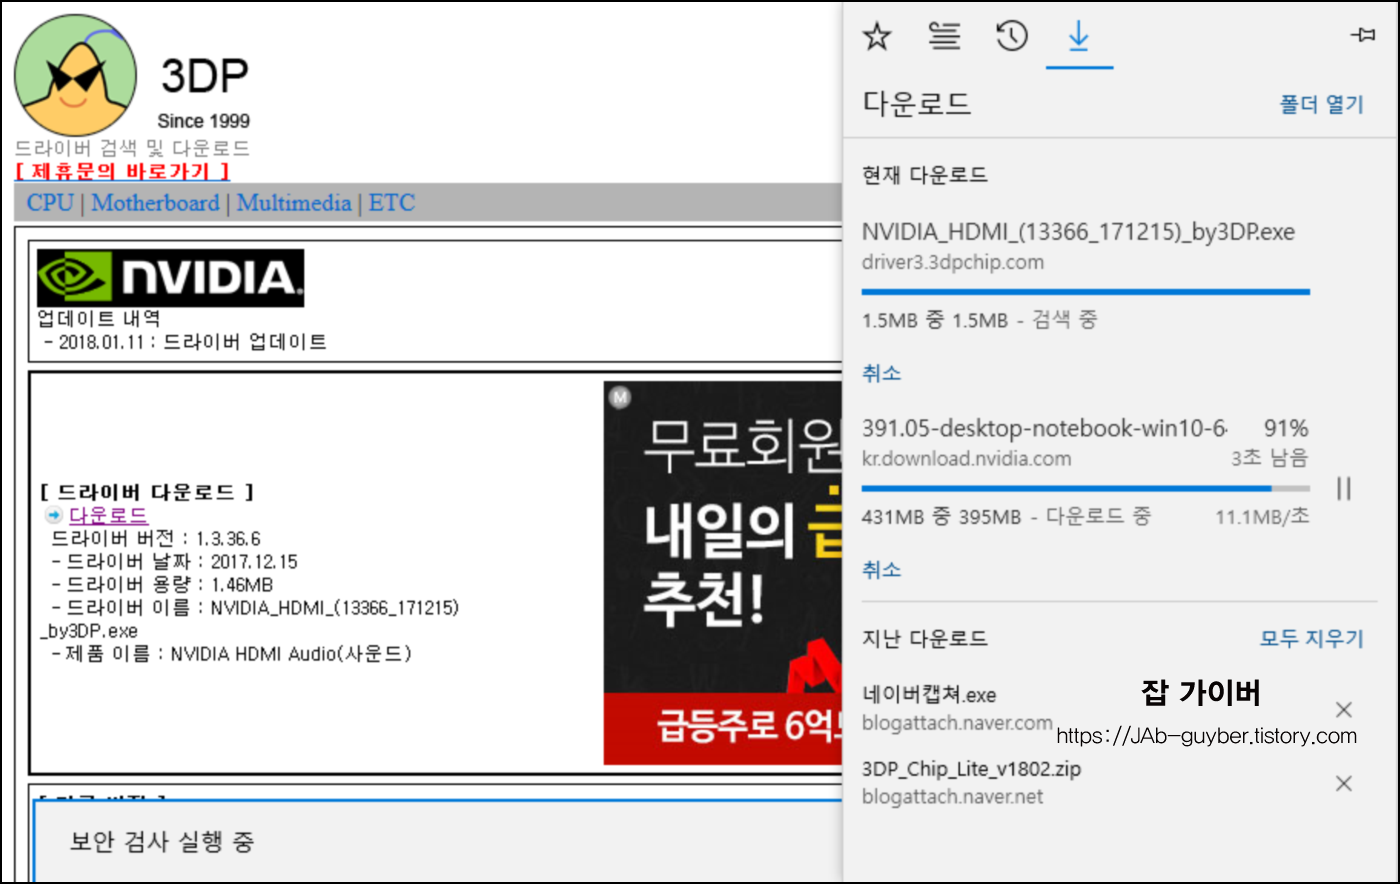Image resolution: width=1400 pixels, height=884 pixels.
Task: Click the blue arrow bullet beside 다운로드
Action: 54,515
